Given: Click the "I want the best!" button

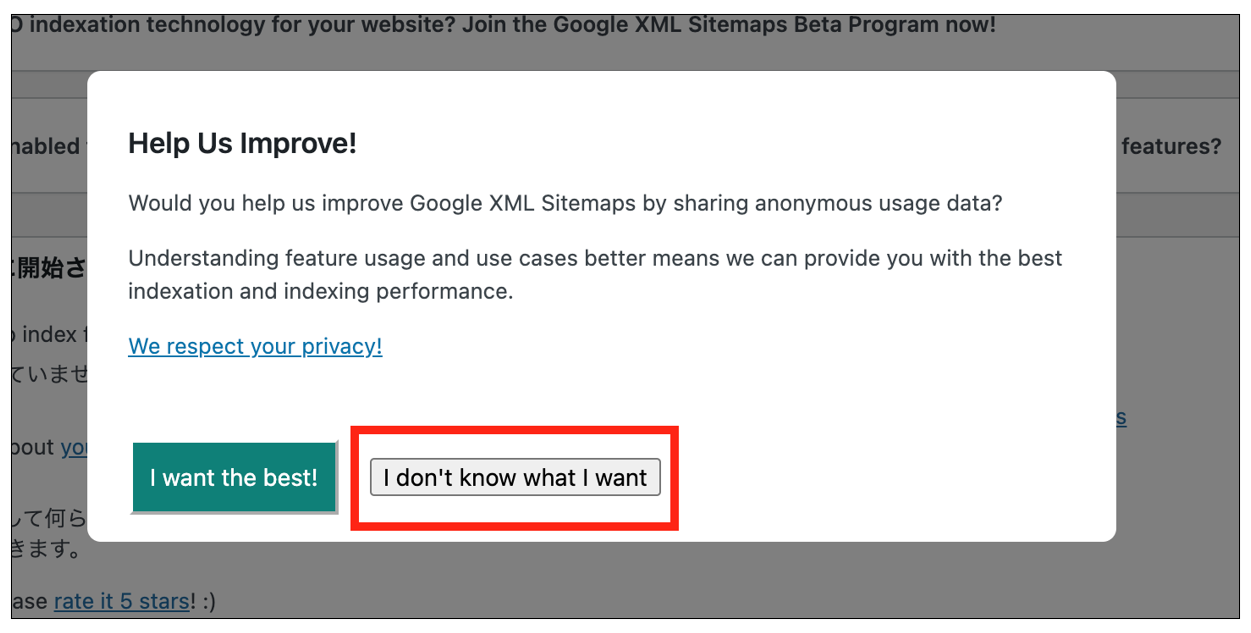Looking at the screenshot, I should 235,478.
